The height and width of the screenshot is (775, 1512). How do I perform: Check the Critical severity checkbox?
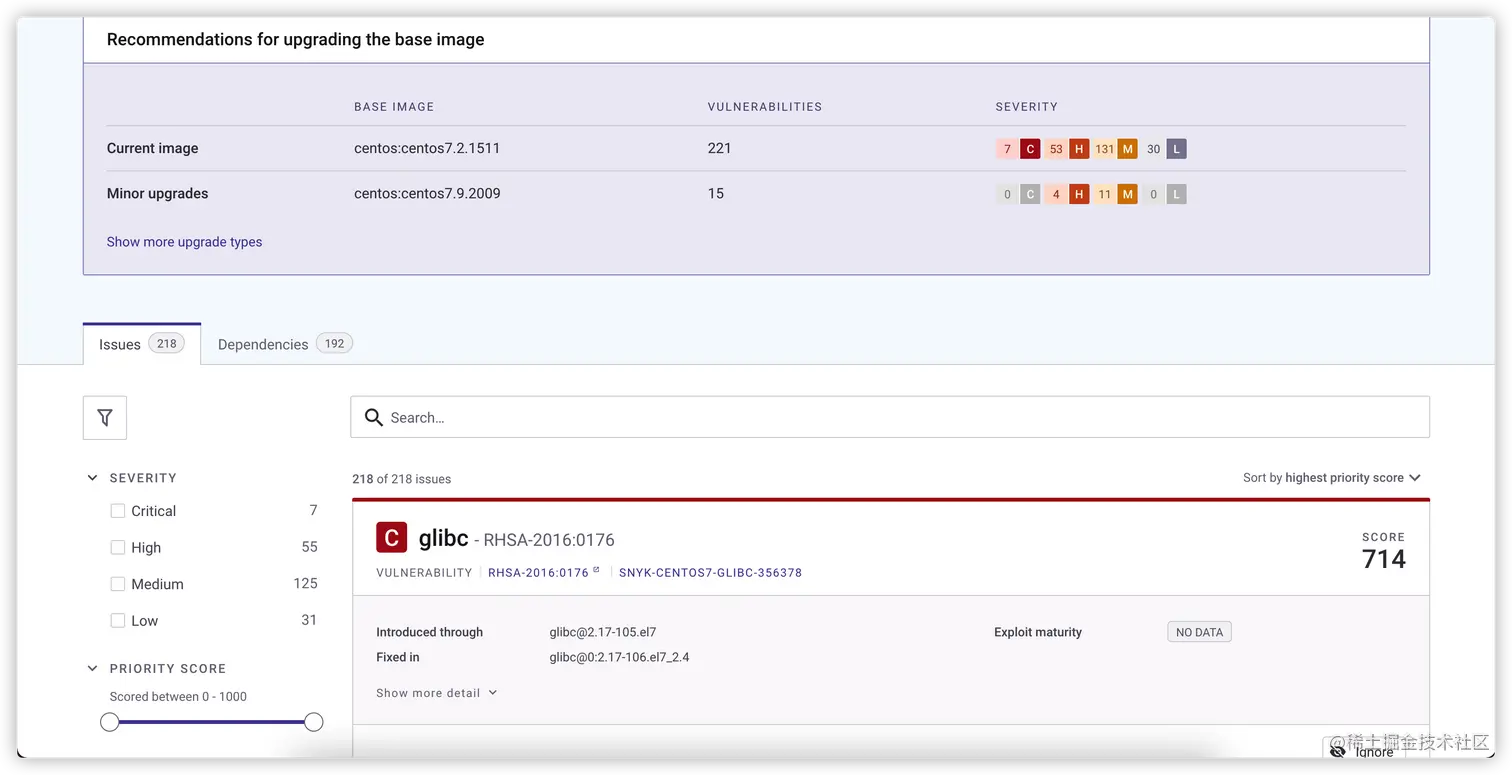[x=118, y=511]
